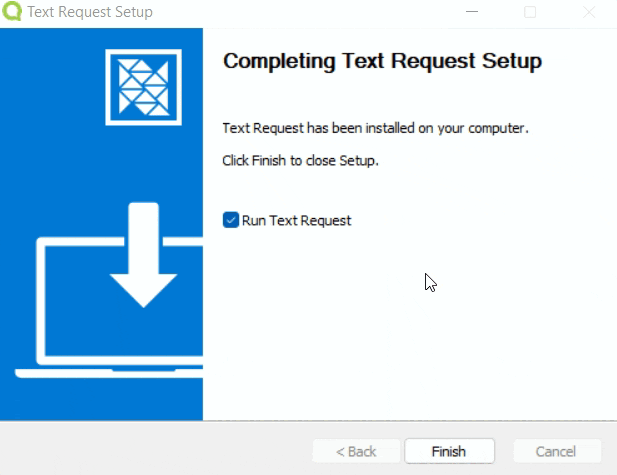Click the "Text Request Setup" title bar text
Viewport: 617px width, 475px height.
tap(91, 12)
